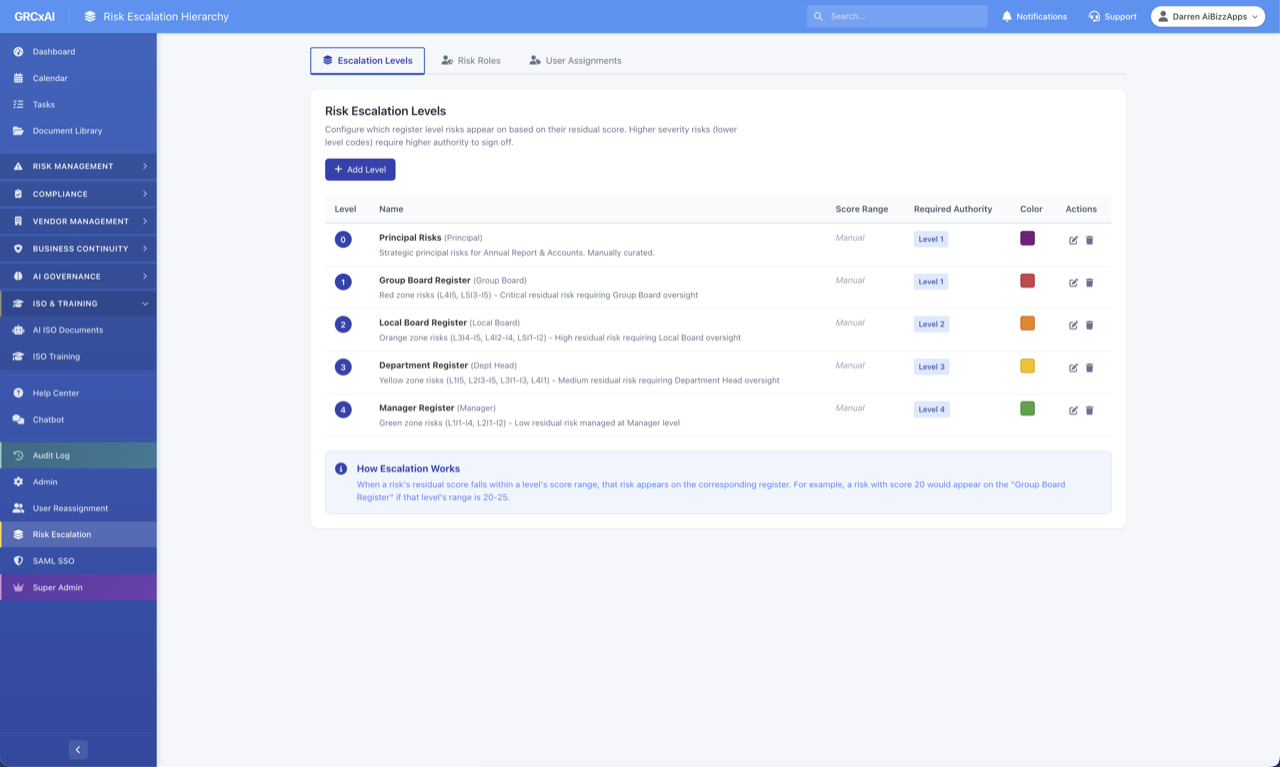Click edit icon for Principal Risks row

click(x=1073, y=240)
